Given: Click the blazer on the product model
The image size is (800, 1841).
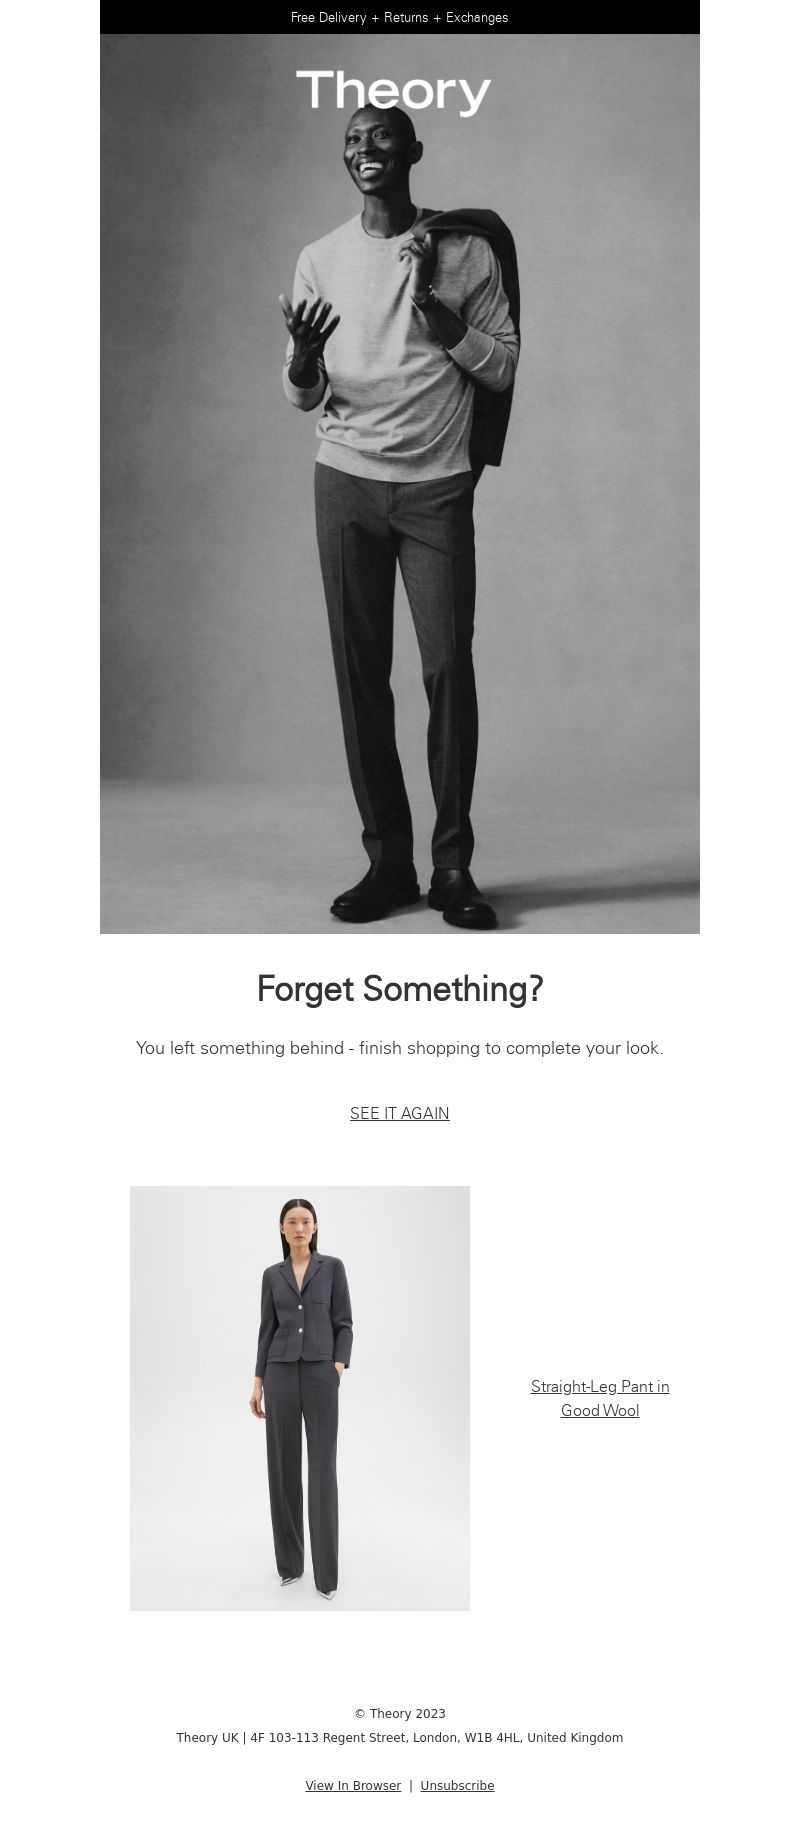Looking at the screenshot, I should click(304, 1312).
